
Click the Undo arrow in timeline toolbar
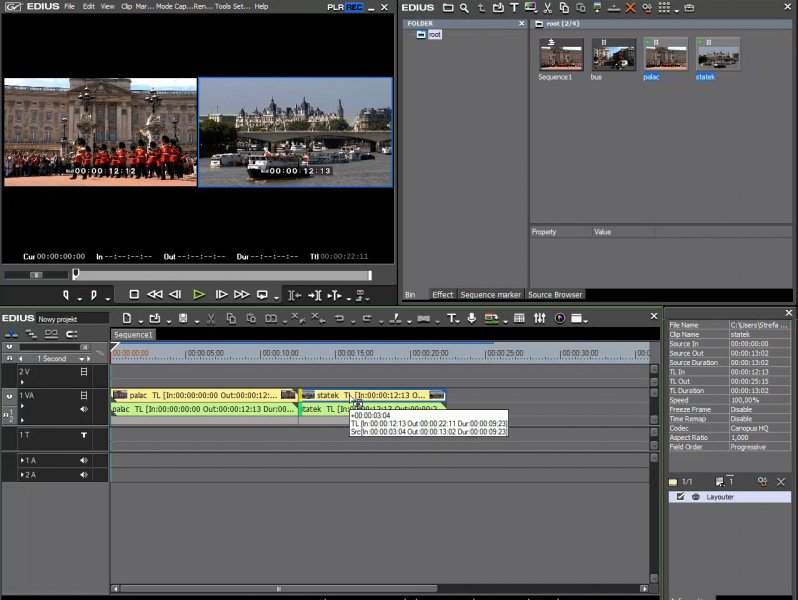click(x=339, y=319)
